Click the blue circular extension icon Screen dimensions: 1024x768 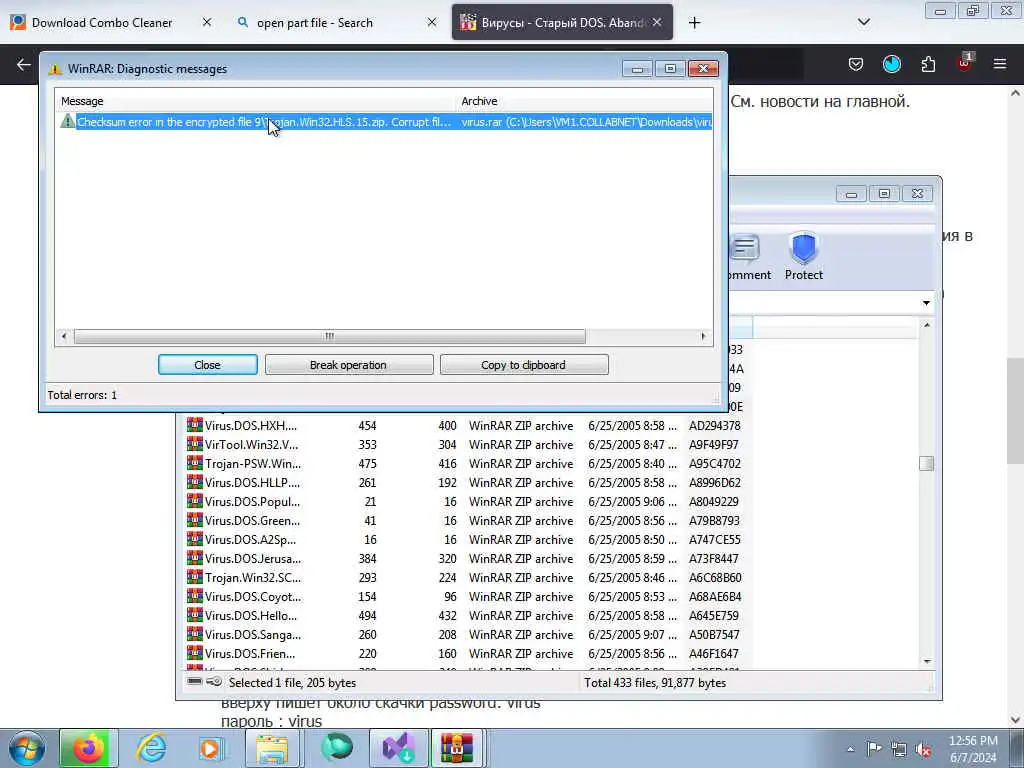(x=891, y=64)
